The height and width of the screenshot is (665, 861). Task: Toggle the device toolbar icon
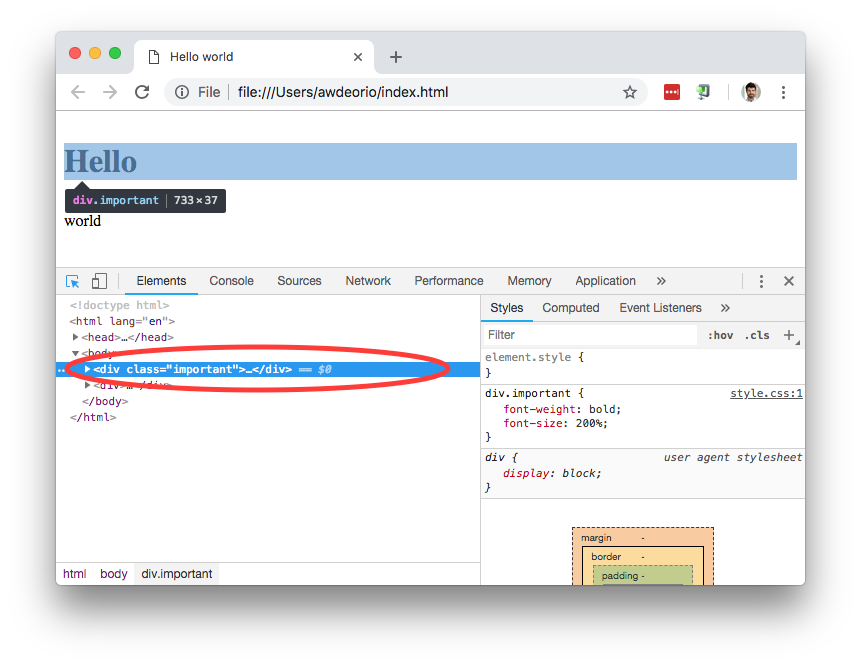pos(99,281)
